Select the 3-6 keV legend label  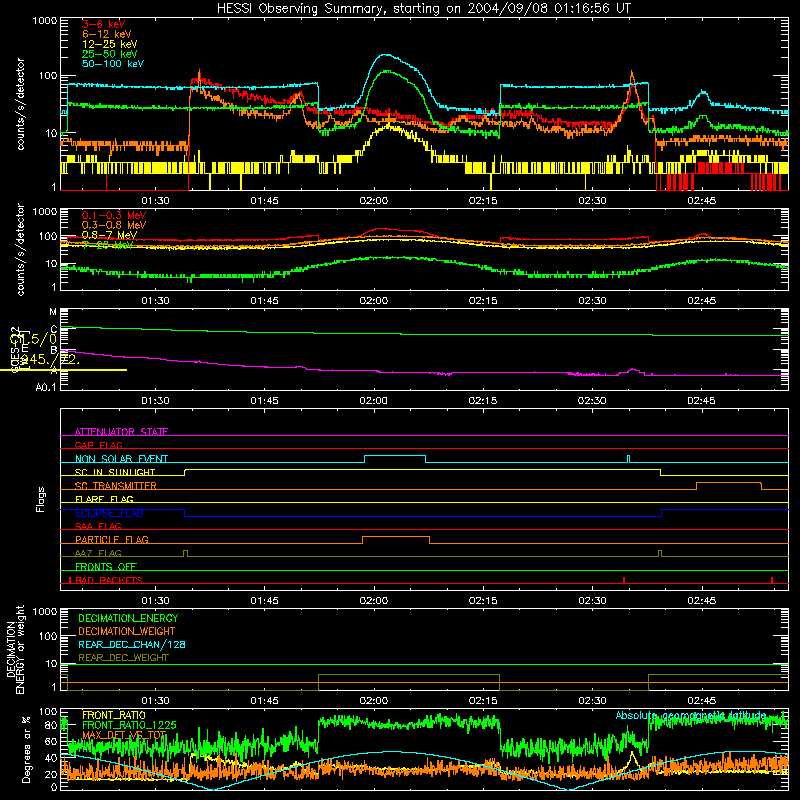click(x=104, y=24)
